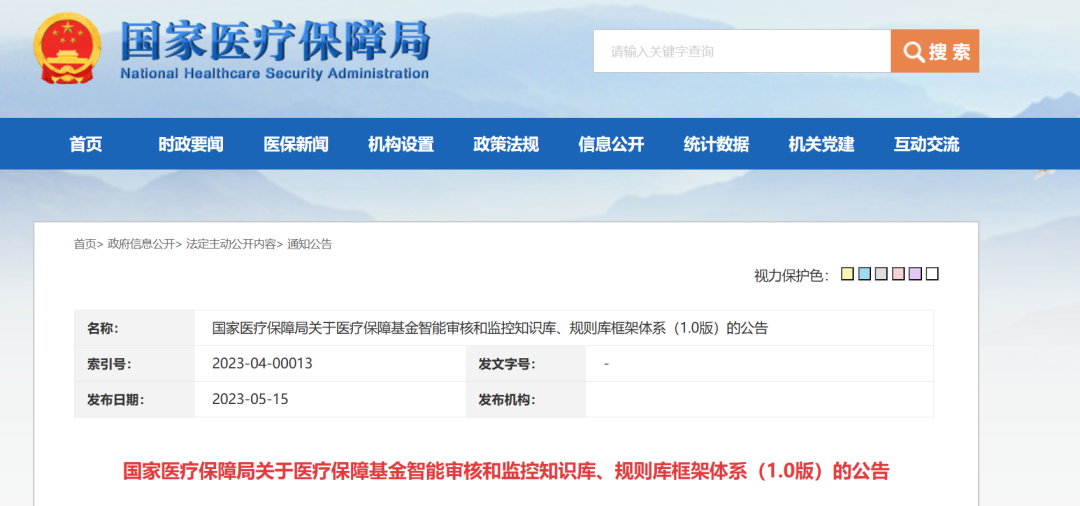Go to 医保新闻 section
The height and width of the screenshot is (506, 1080).
click(296, 145)
